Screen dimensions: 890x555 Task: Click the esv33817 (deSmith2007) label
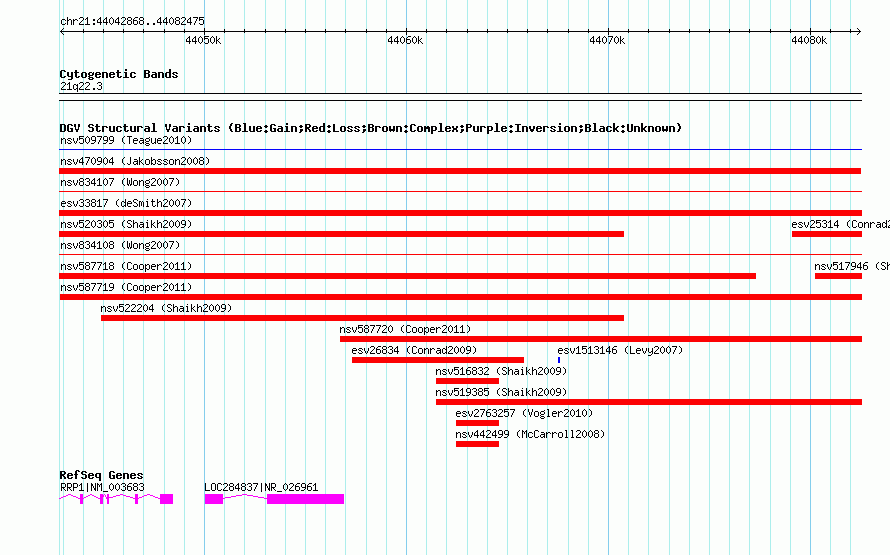point(126,203)
